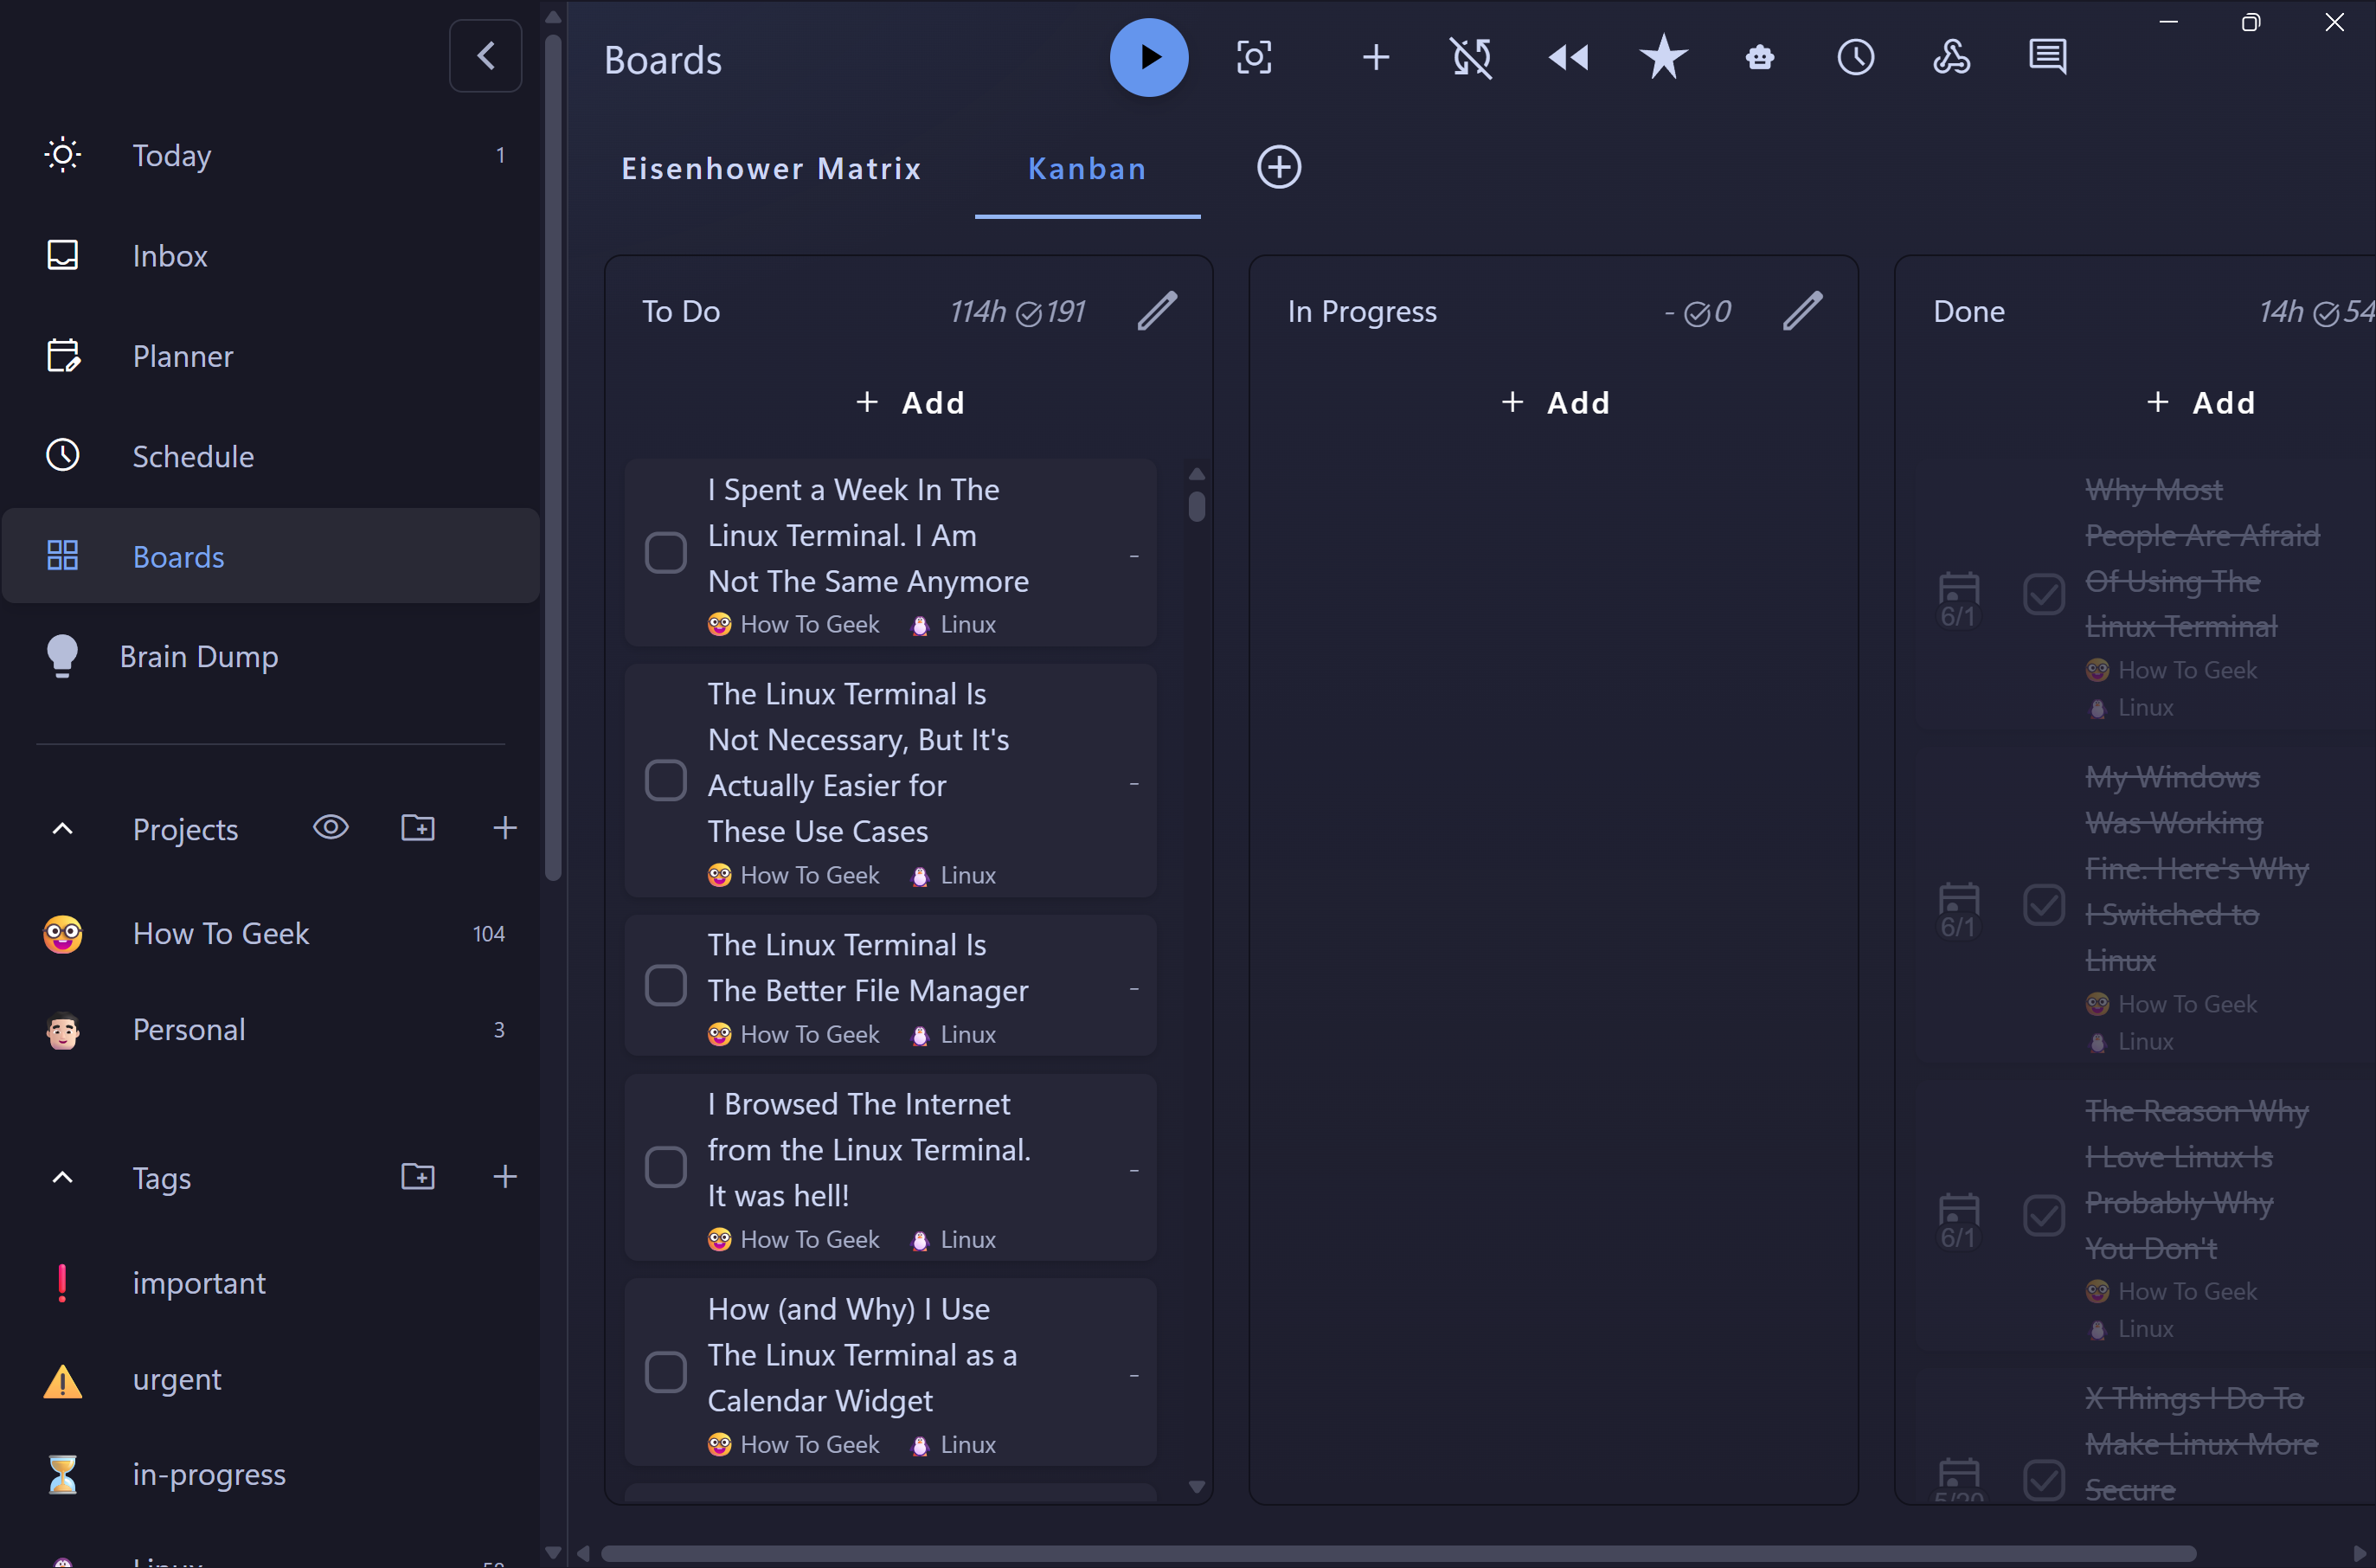This screenshot has width=2376, height=1568.
Task: Check 'I Browsed The Internet' task
Action: tap(666, 1167)
